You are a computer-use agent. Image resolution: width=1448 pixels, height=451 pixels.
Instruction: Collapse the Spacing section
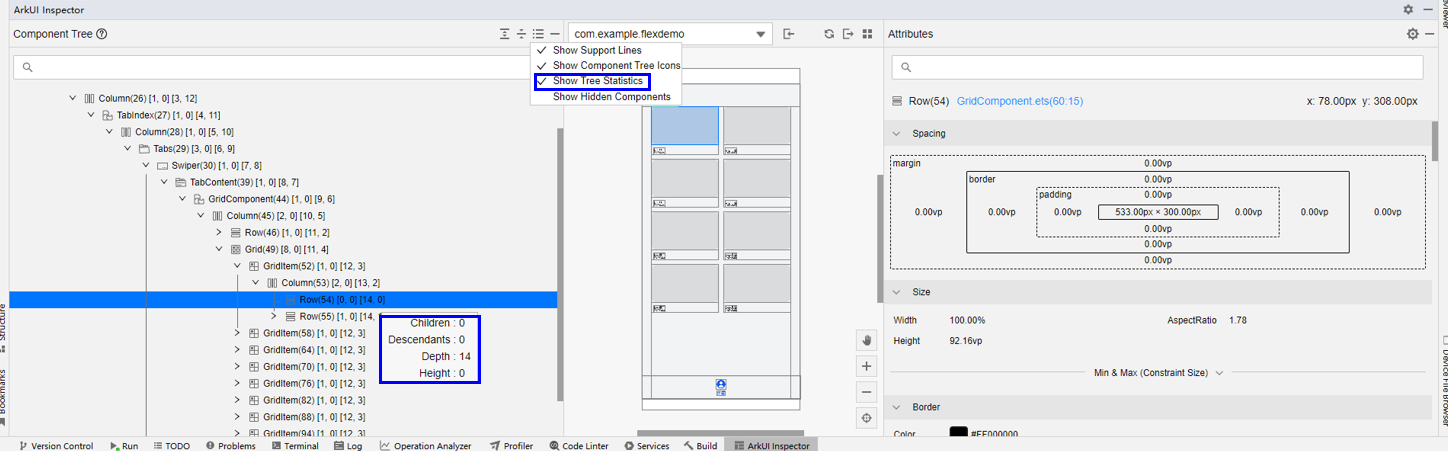(x=896, y=133)
